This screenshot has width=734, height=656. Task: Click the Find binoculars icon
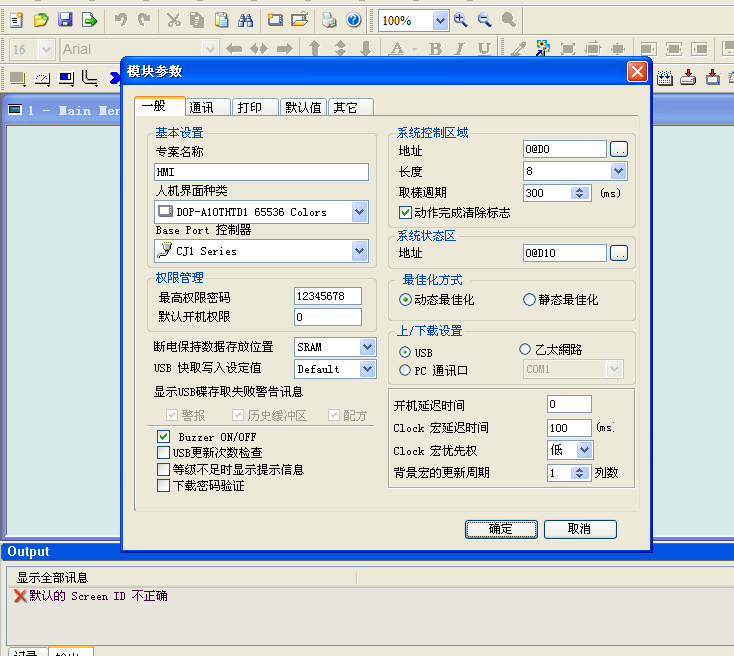pos(246,20)
